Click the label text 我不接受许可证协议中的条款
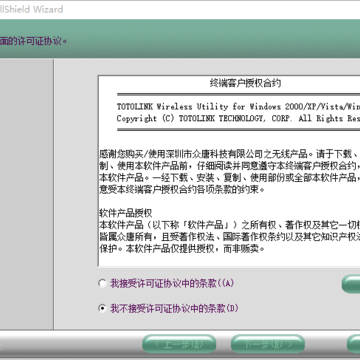Image resolution: width=360 pixels, height=360 pixels. (x=174, y=309)
